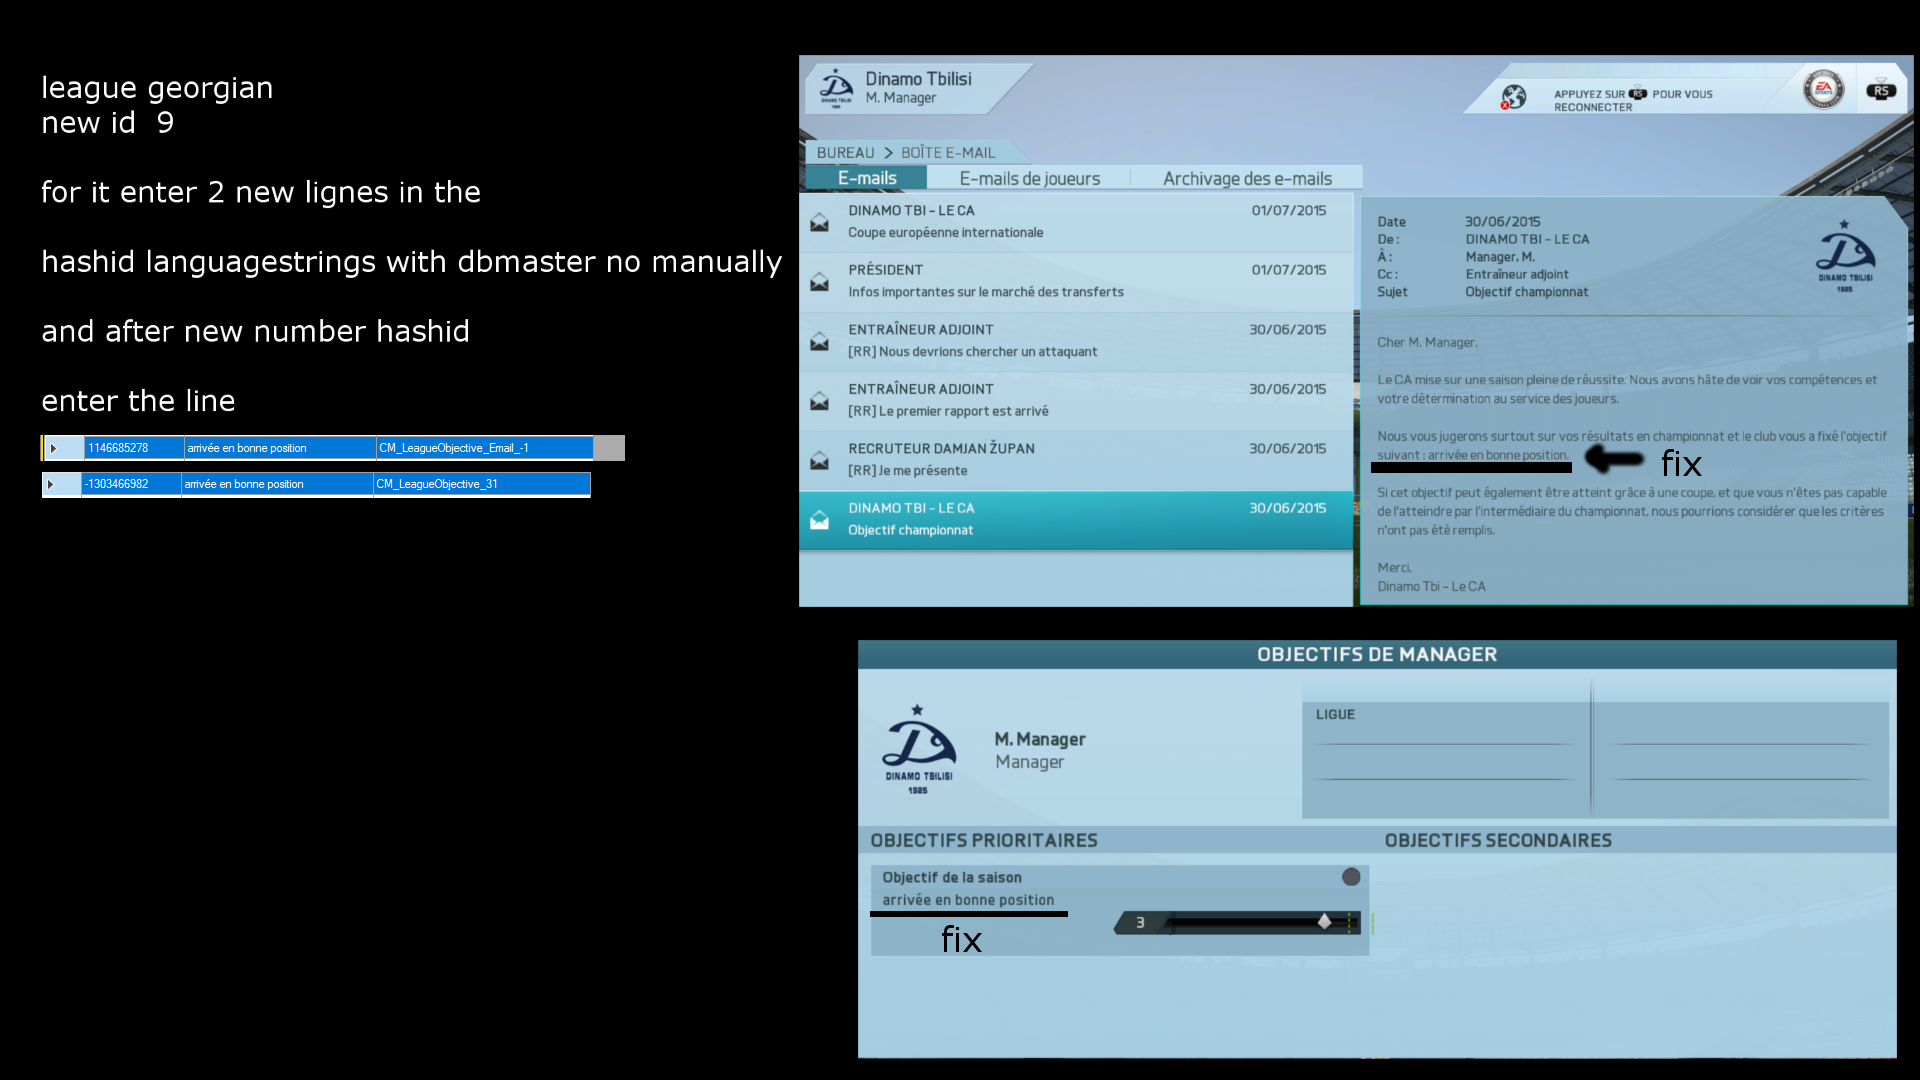Click 'Appuyez sur RS pour vous reconnecter'
The height and width of the screenshot is (1080, 1920).
[1632, 100]
